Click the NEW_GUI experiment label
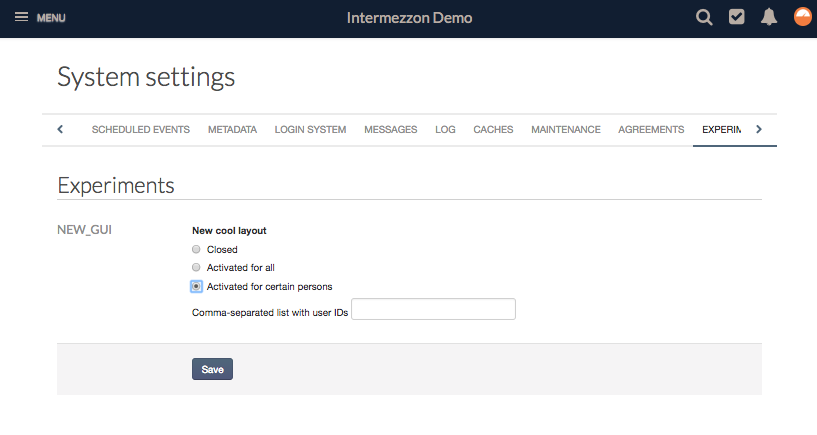Viewport: 817px width, 435px height. click(x=84, y=230)
